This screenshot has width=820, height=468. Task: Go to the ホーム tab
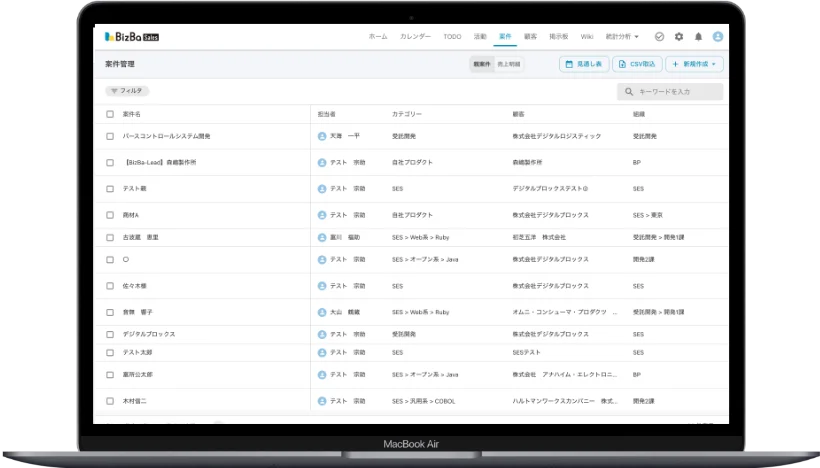coord(378,37)
